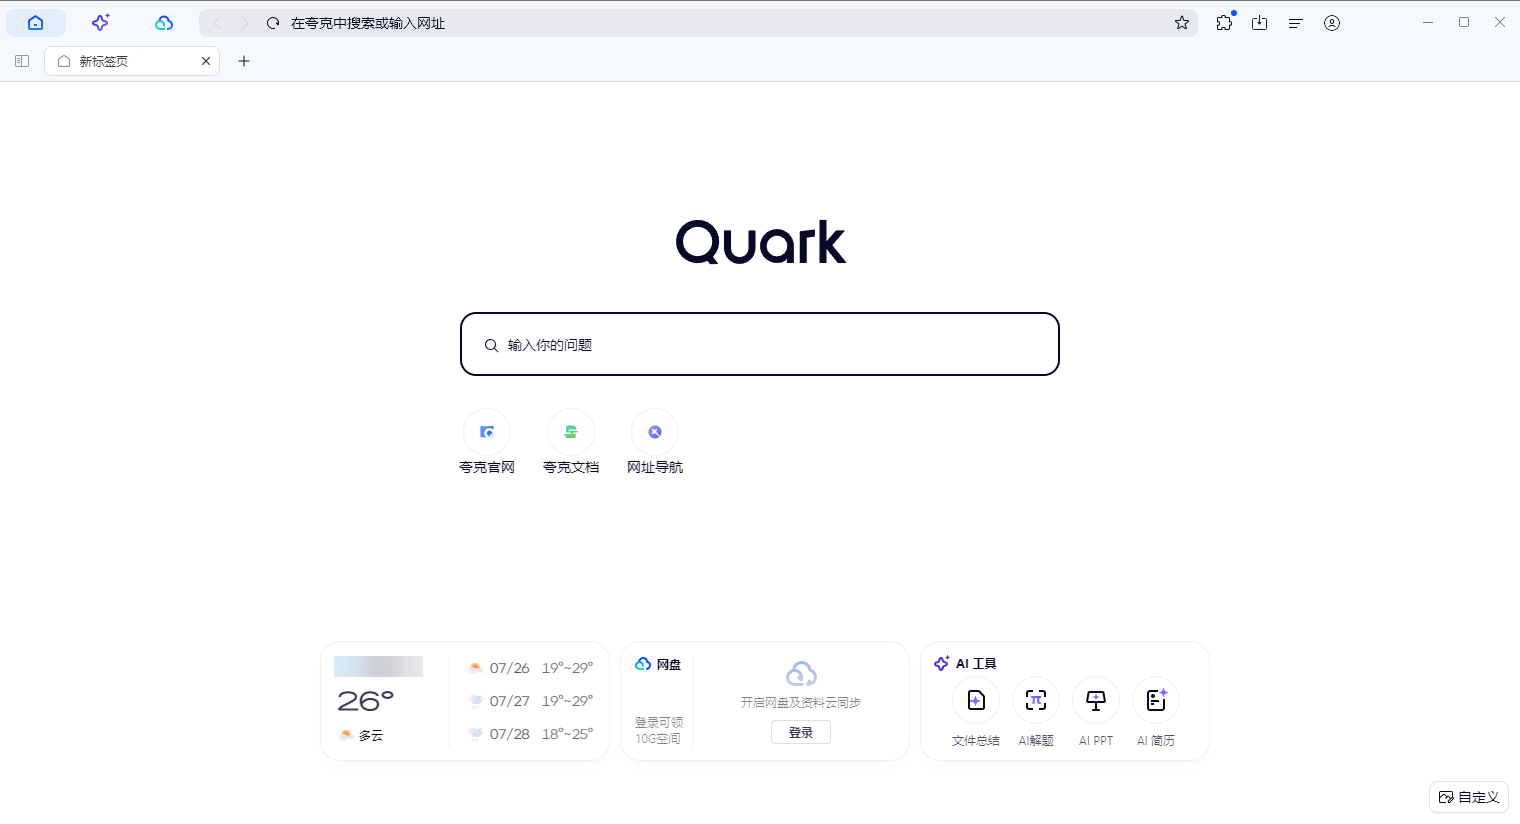The image size is (1520, 824).
Task: Click the Quark logo
Action: [x=761, y=242]
